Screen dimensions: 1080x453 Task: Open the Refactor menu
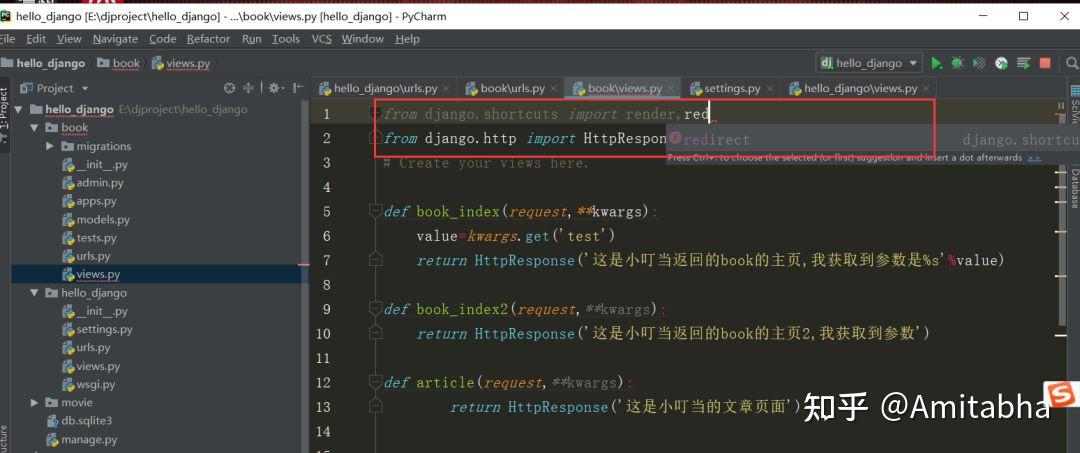209,39
